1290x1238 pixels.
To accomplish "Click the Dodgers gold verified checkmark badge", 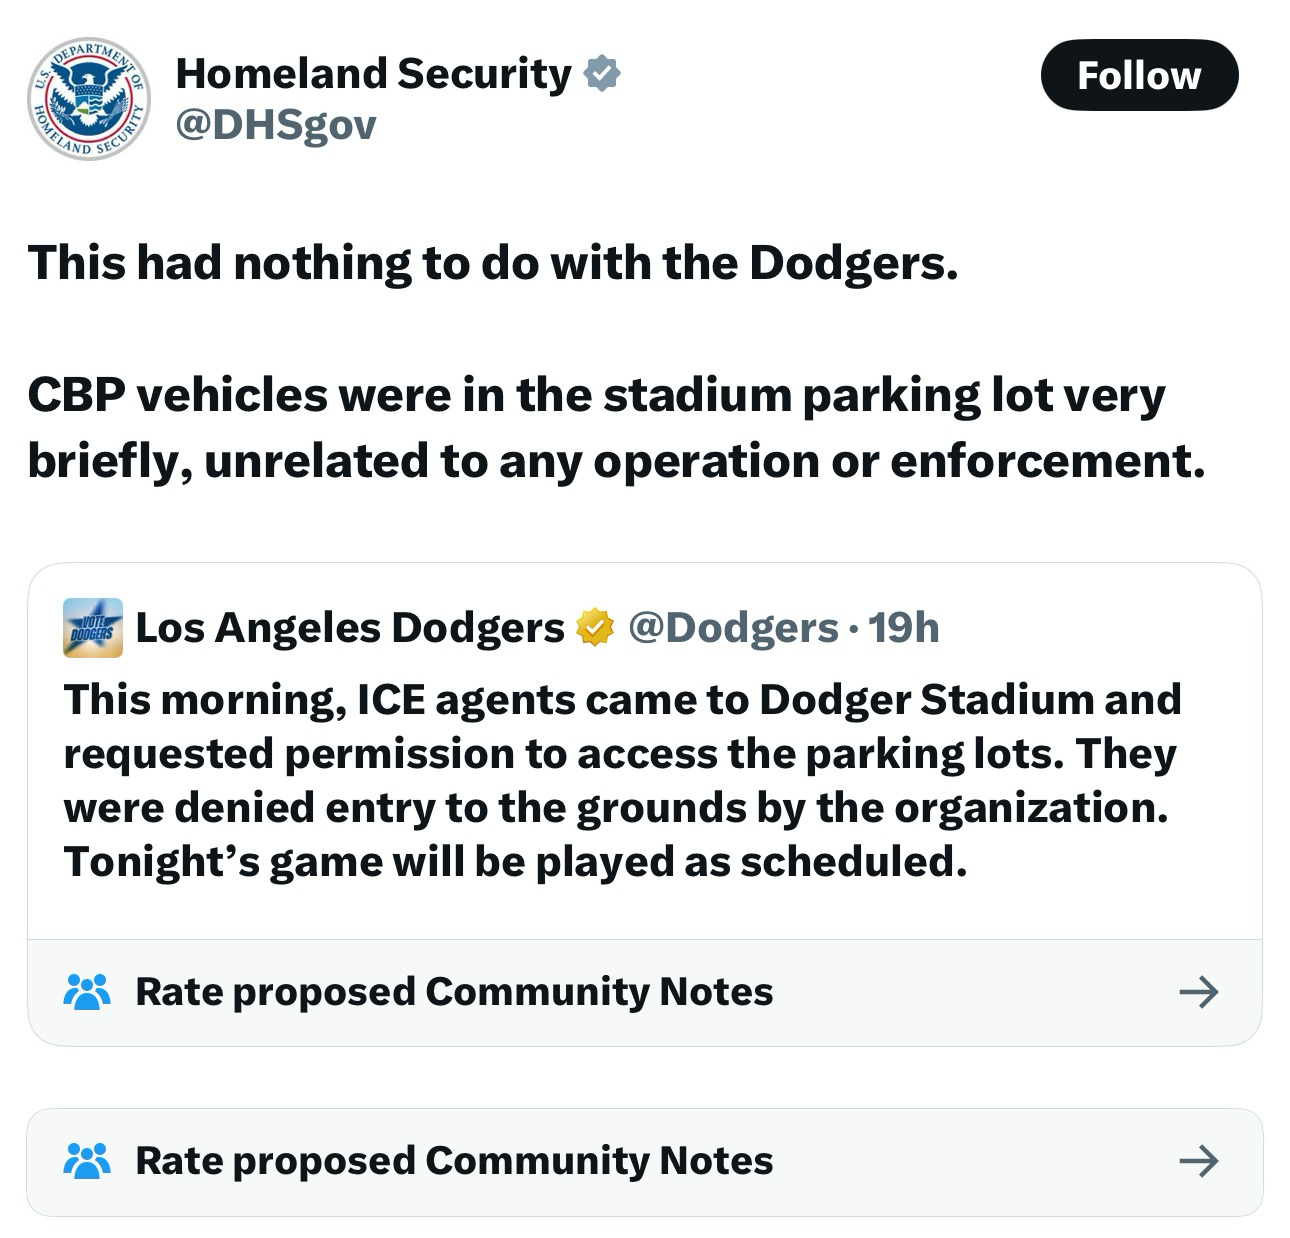I will tap(595, 628).
